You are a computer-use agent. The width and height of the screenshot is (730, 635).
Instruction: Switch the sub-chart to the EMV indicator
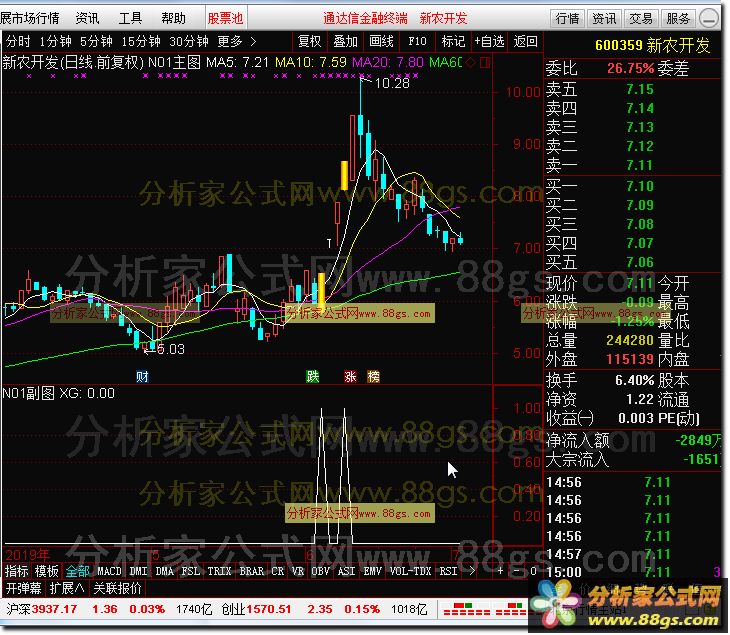pyautogui.click(x=372, y=570)
